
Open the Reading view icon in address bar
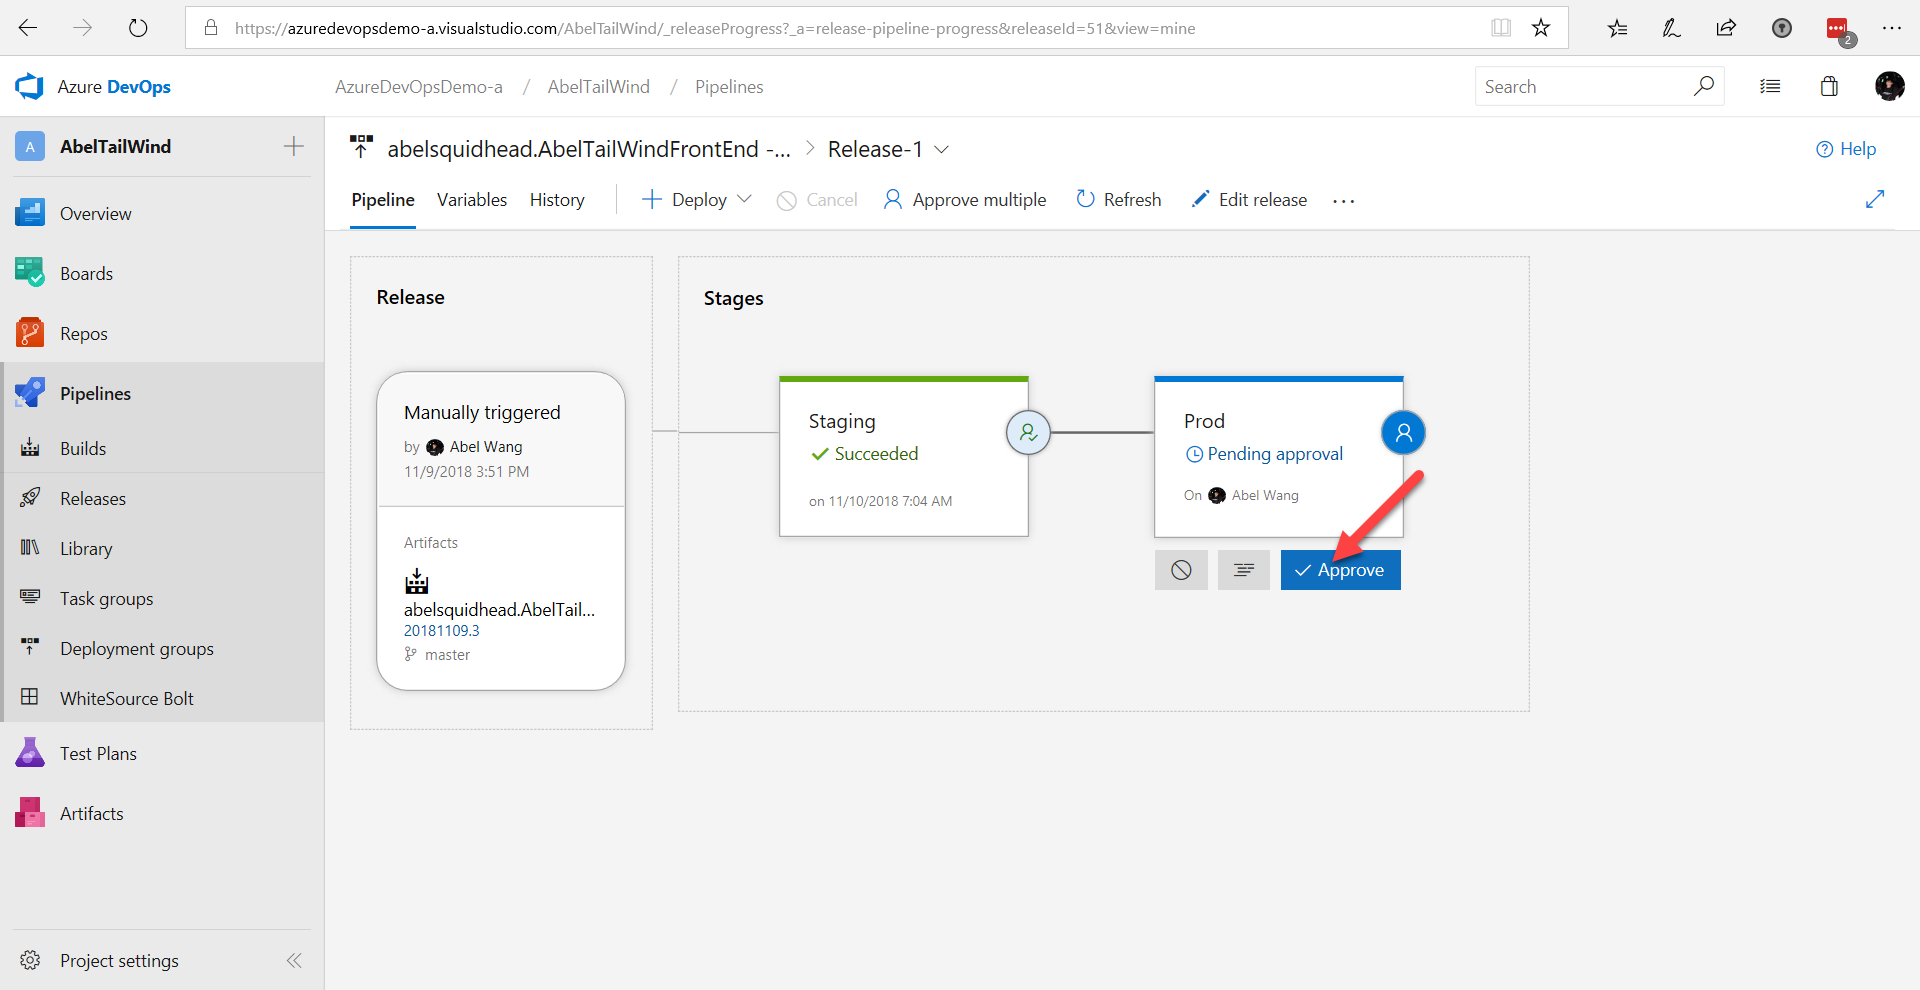coord(1501,28)
